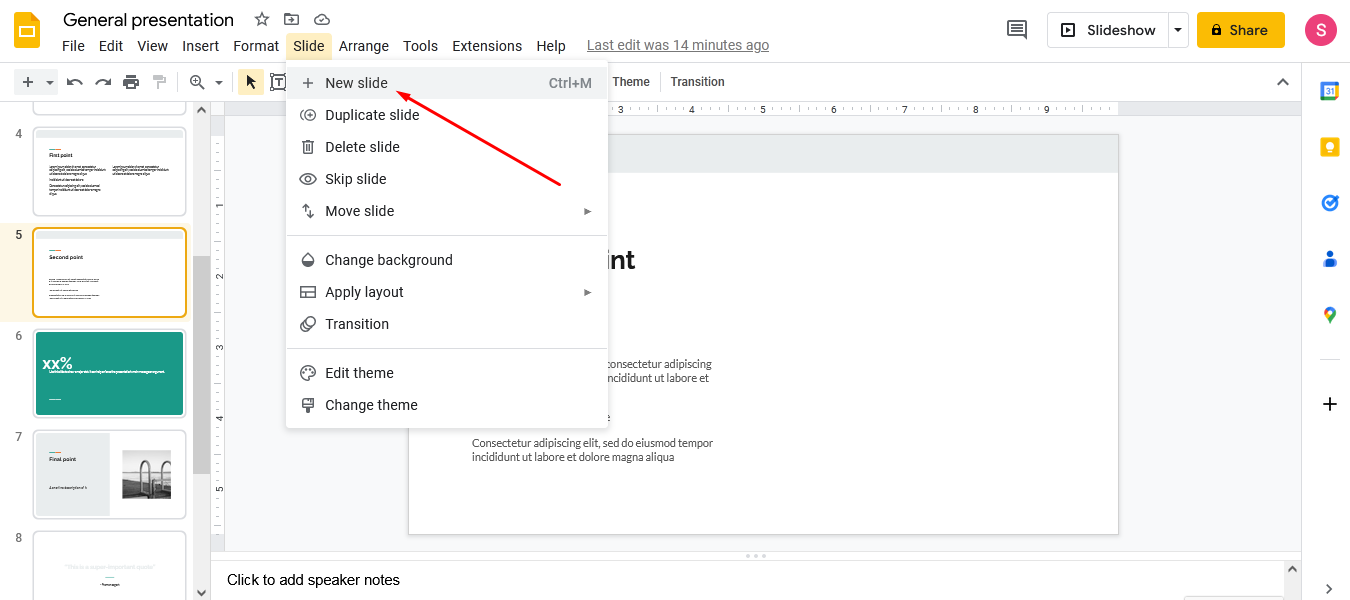Insert a text box

tap(279, 82)
